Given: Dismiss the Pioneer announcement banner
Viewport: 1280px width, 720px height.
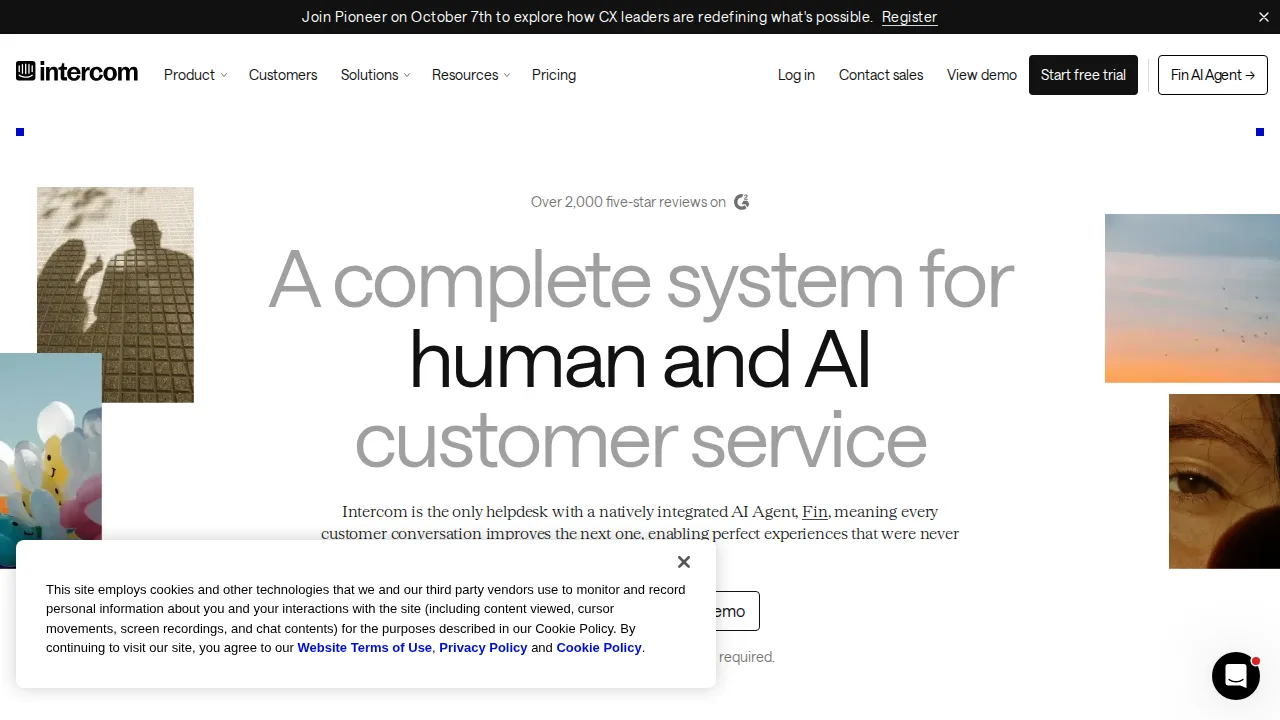Looking at the screenshot, I should [1264, 17].
